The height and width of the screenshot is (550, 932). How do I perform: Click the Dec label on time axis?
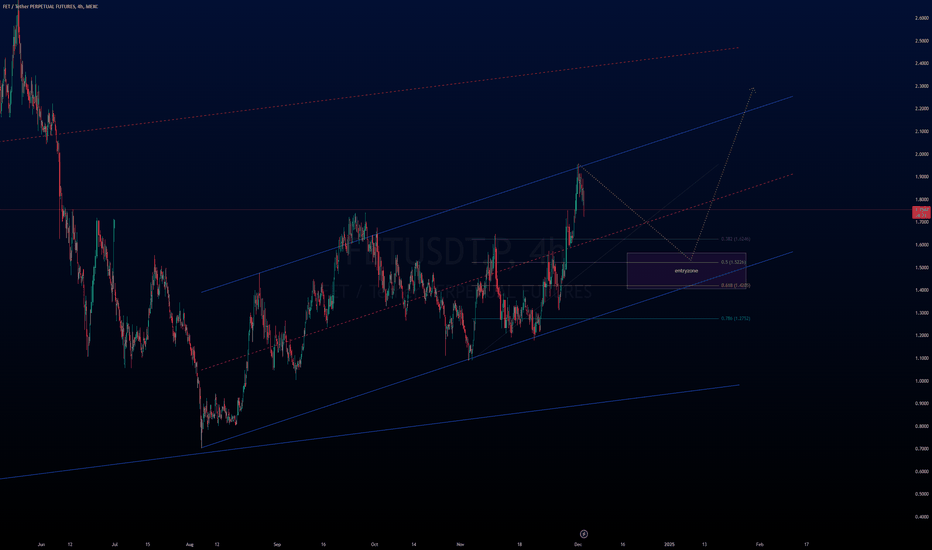(x=578, y=544)
